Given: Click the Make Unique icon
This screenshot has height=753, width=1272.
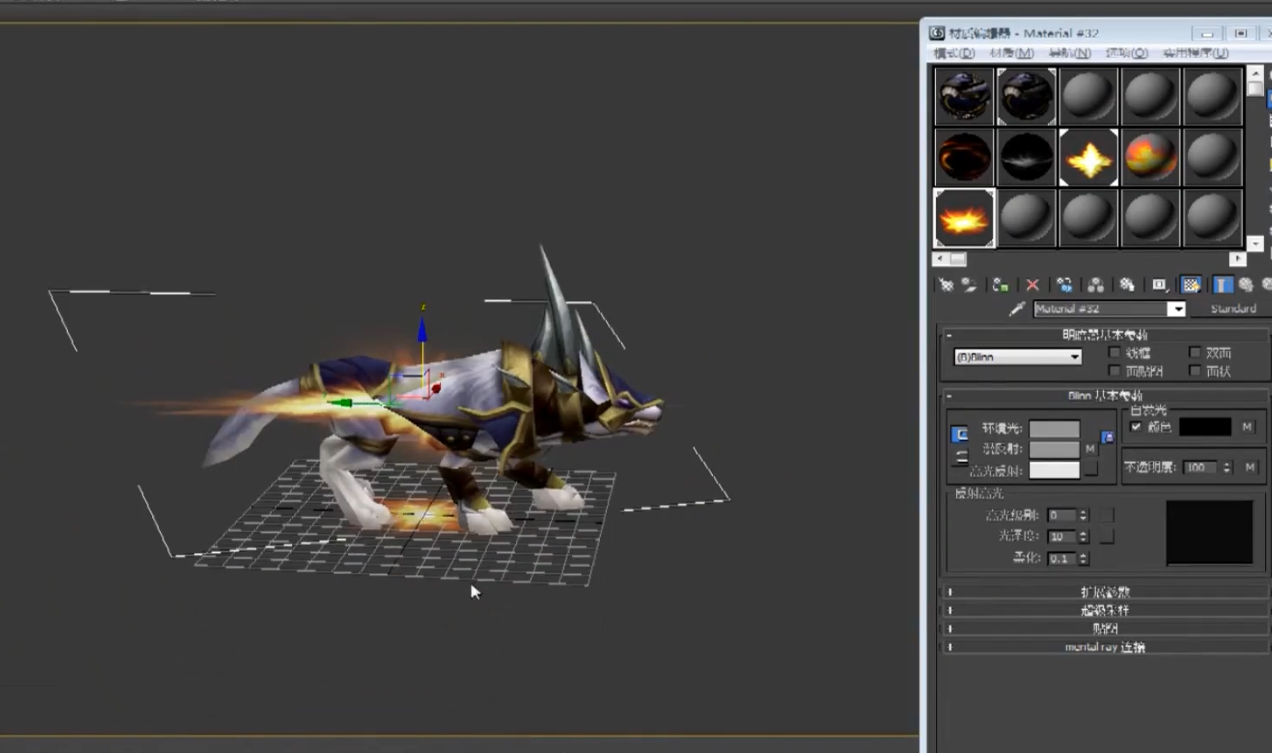Looking at the screenshot, I should pyautogui.click(x=1096, y=285).
